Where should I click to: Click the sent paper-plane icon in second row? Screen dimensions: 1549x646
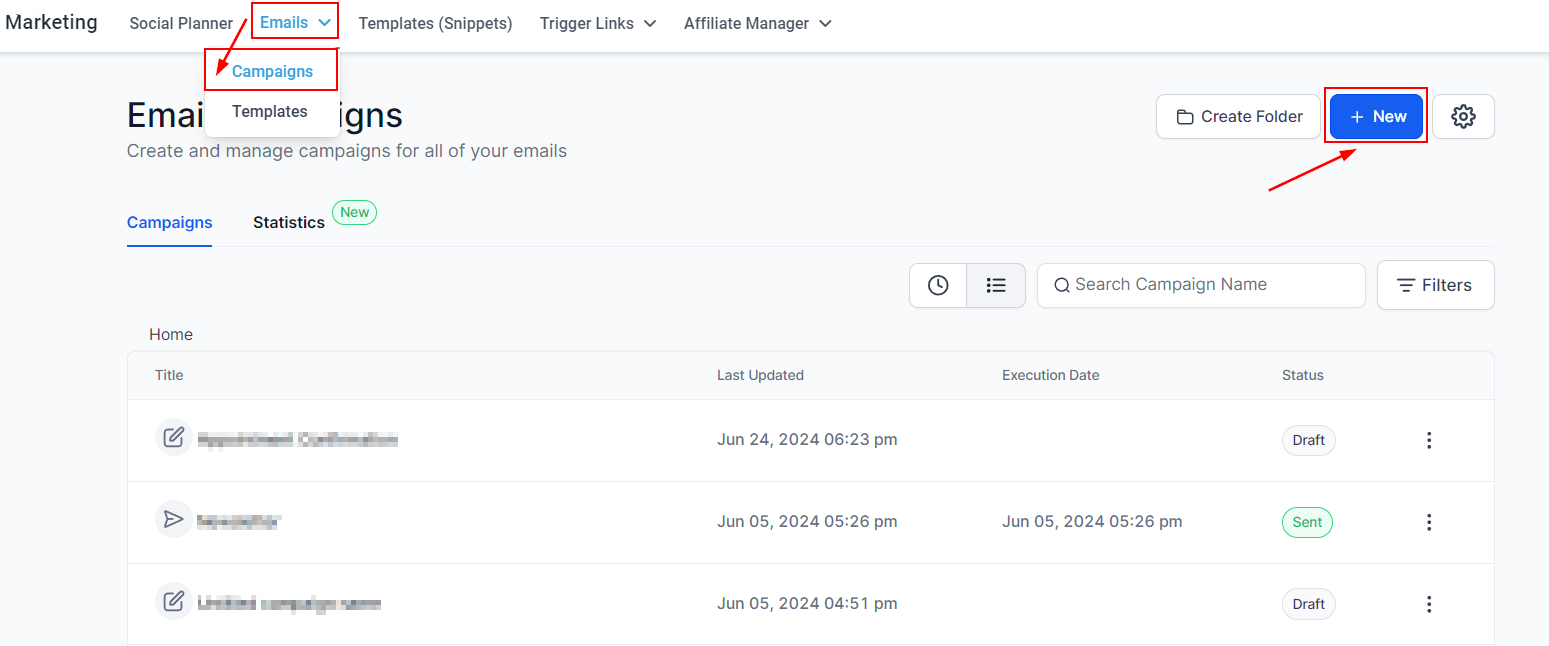pos(173,519)
